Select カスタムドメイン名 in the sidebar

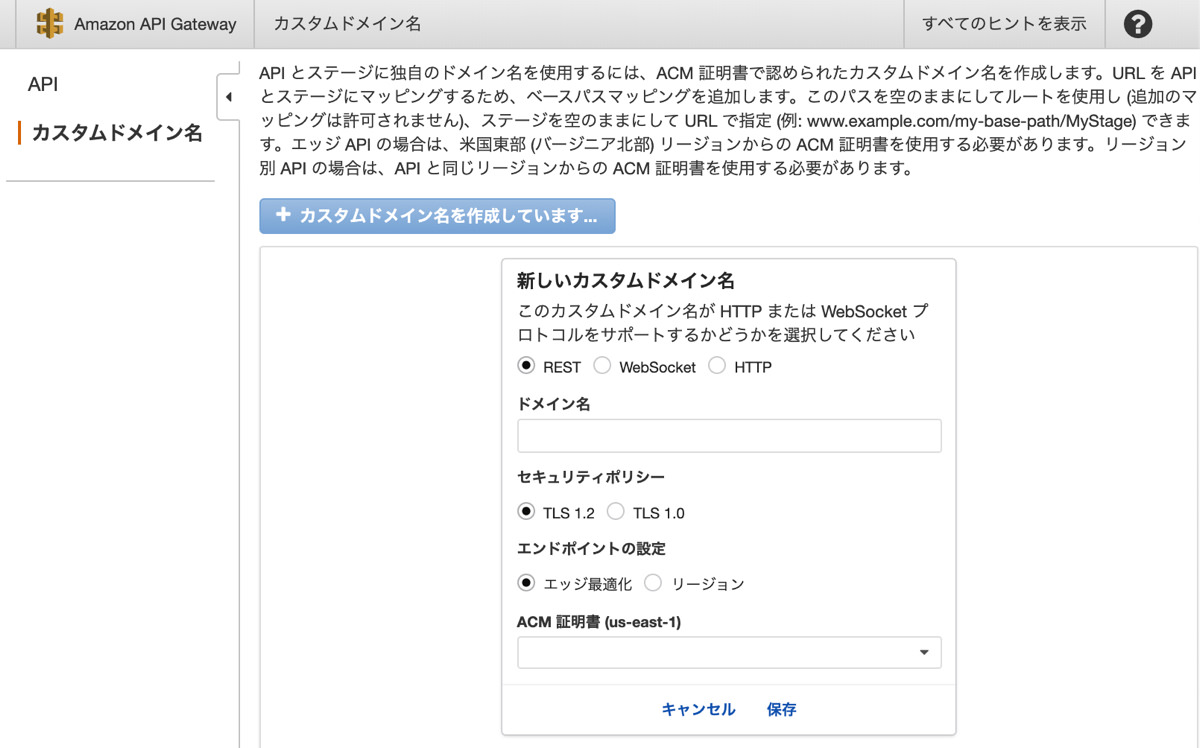point(117,133)
